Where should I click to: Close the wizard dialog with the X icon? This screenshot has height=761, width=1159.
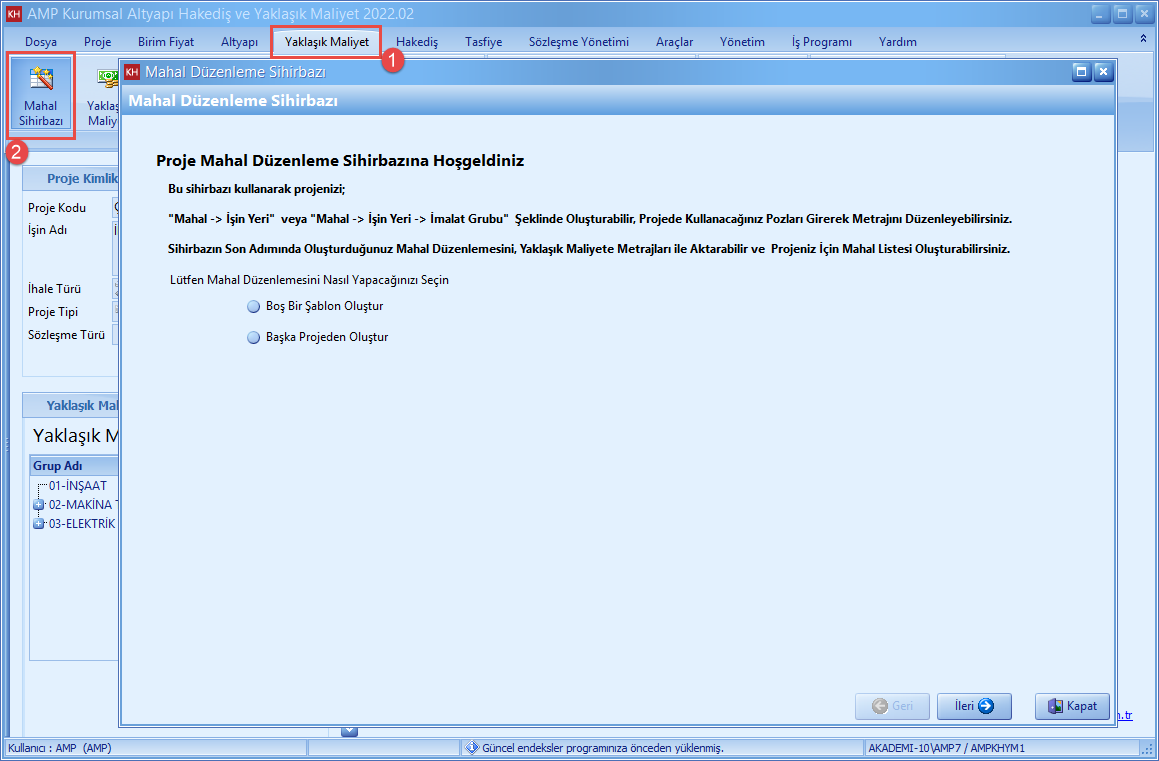click(1103, 72)
